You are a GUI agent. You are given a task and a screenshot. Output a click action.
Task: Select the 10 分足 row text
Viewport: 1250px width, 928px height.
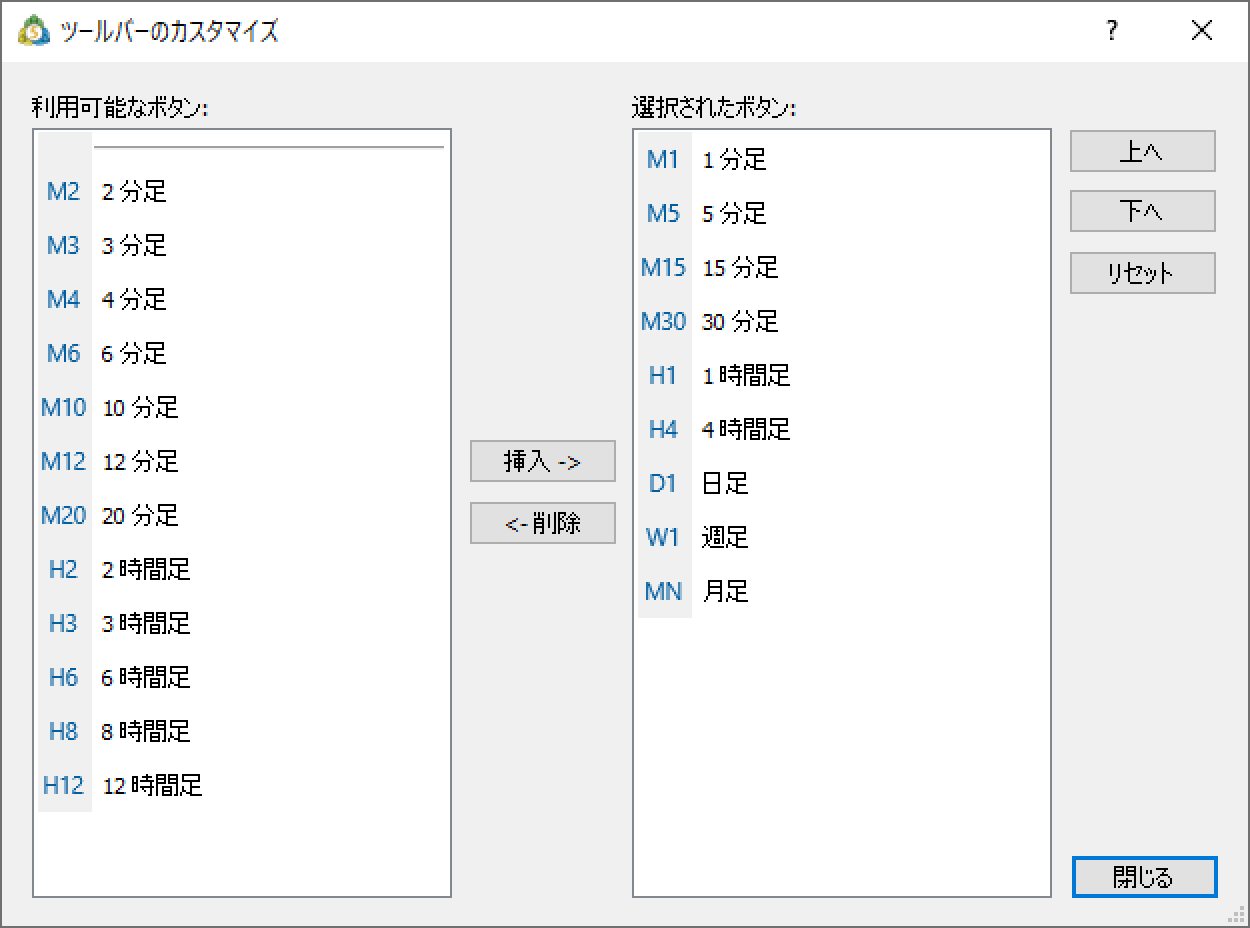pos(140,407)
